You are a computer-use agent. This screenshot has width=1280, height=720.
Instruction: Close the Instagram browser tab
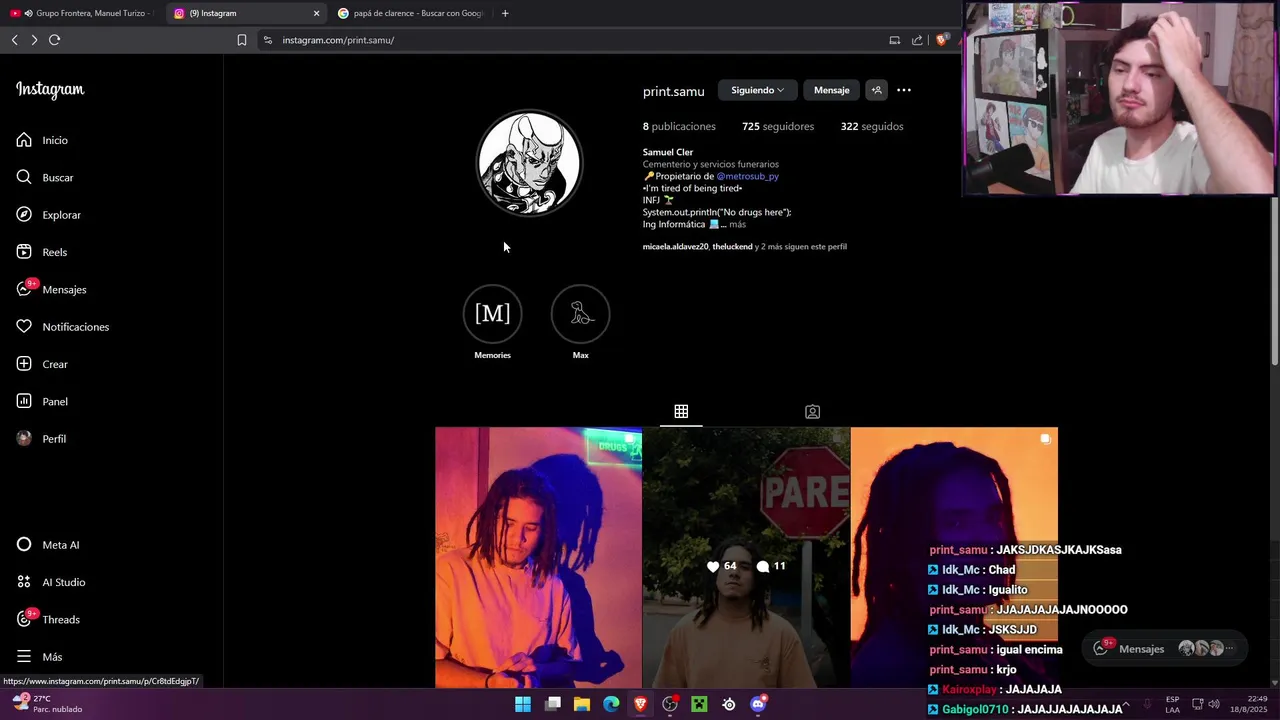coord(317,13)
